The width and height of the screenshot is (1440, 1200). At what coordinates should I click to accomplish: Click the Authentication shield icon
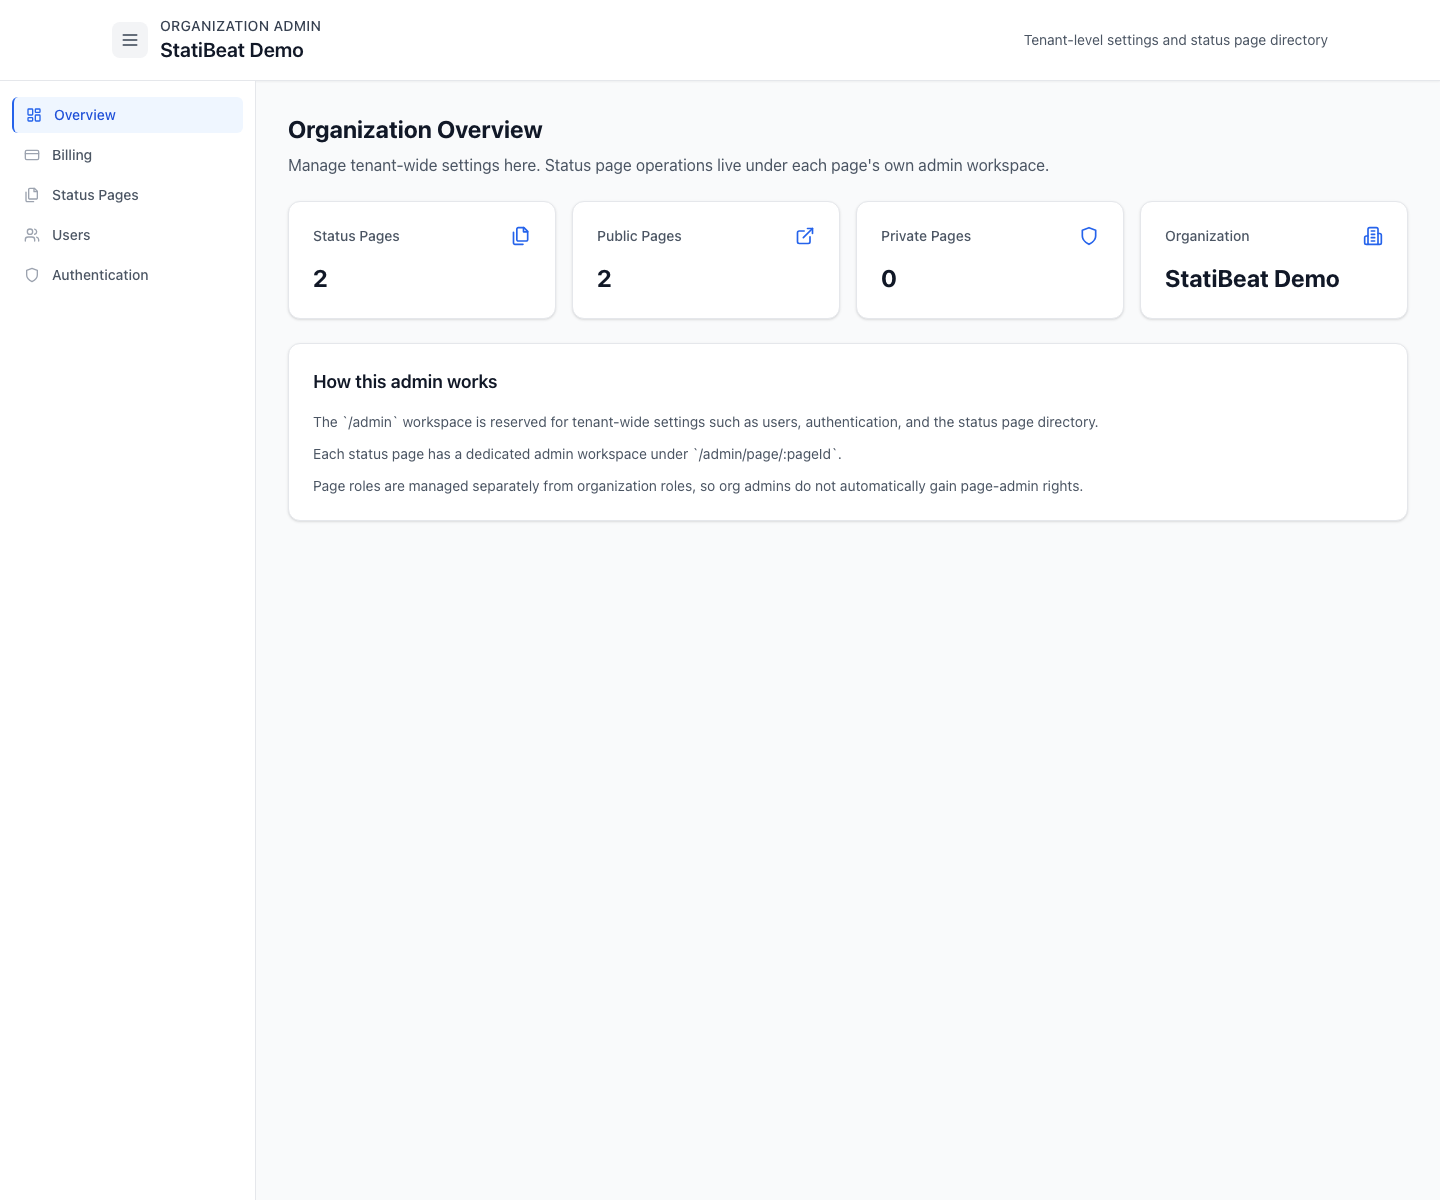(33, 274)
